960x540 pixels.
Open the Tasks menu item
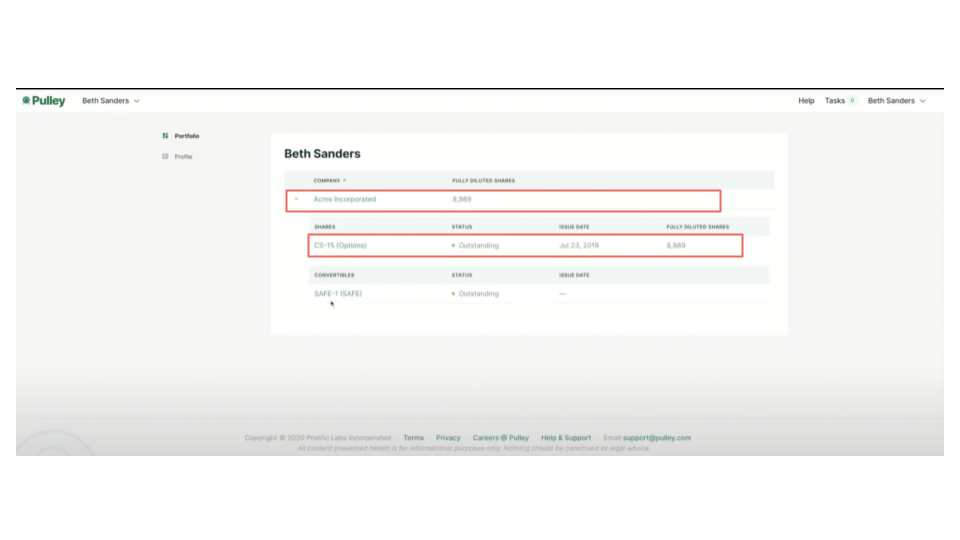(x=834, y=101)
